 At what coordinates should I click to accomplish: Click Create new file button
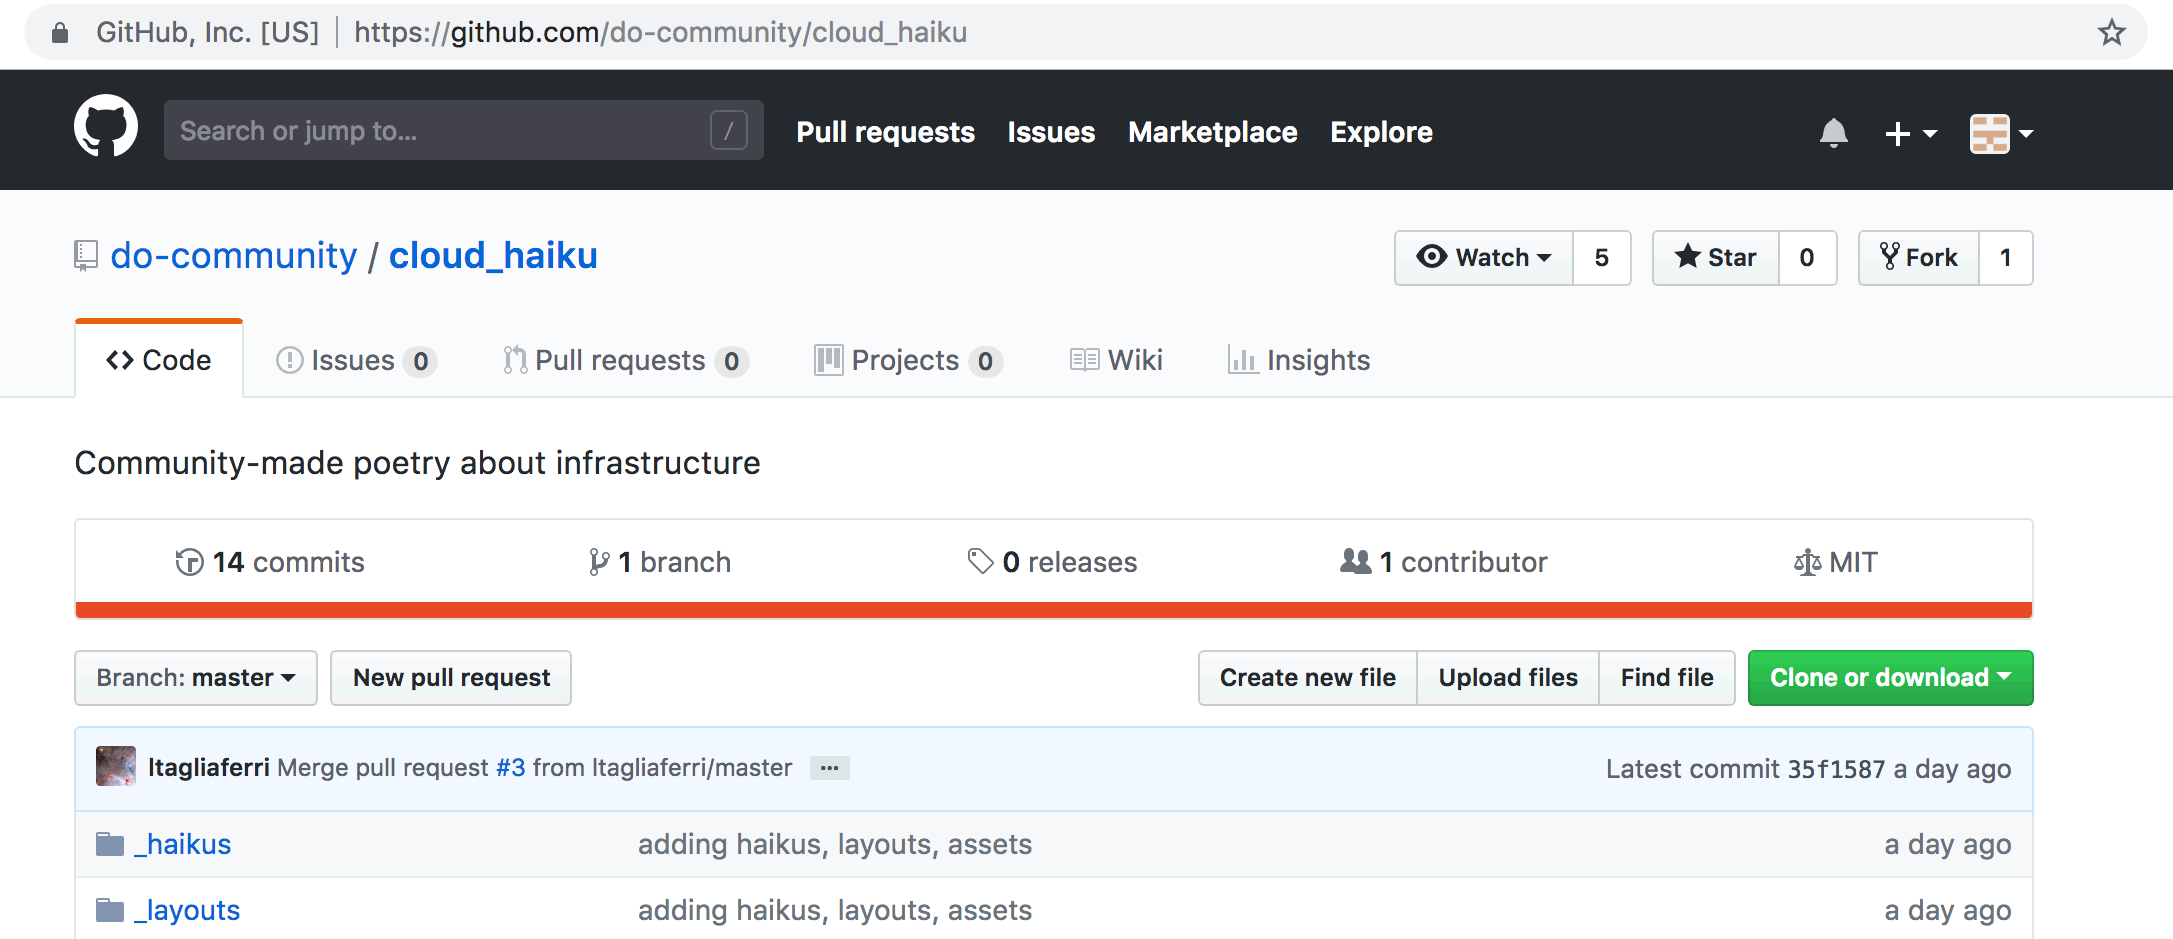coord(1308,678)
